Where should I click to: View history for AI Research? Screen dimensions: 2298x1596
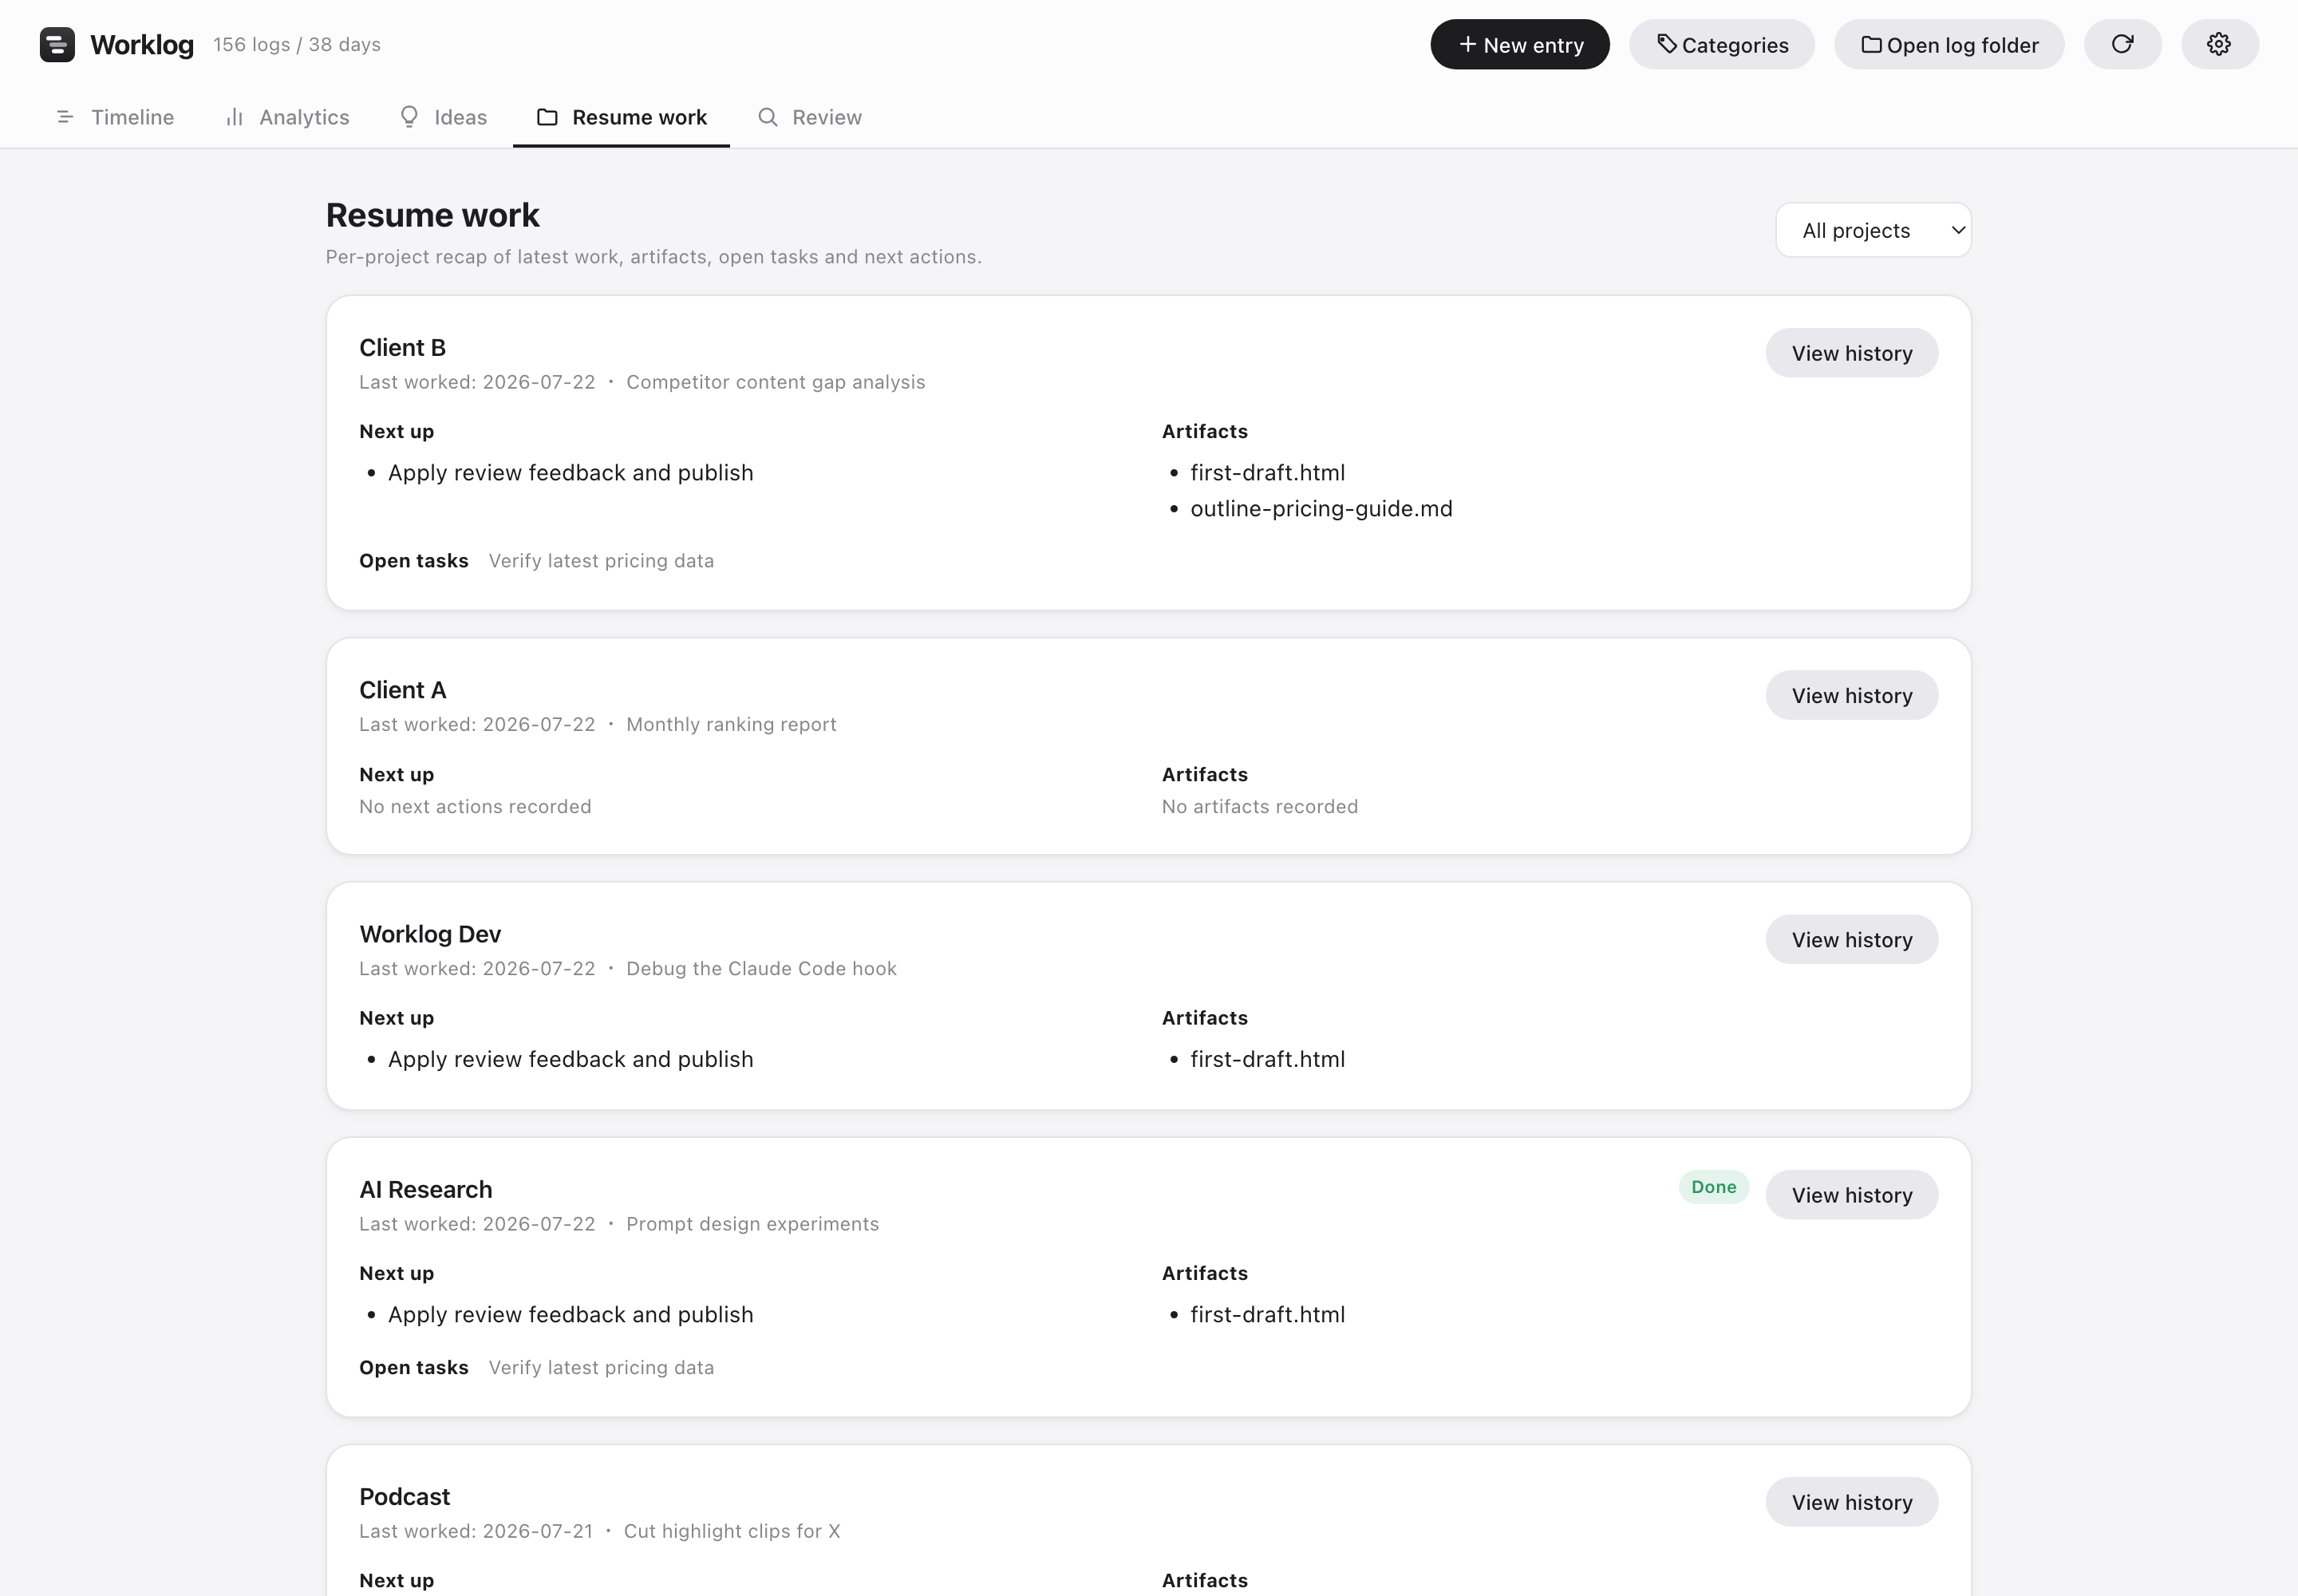[1851, 1195]
